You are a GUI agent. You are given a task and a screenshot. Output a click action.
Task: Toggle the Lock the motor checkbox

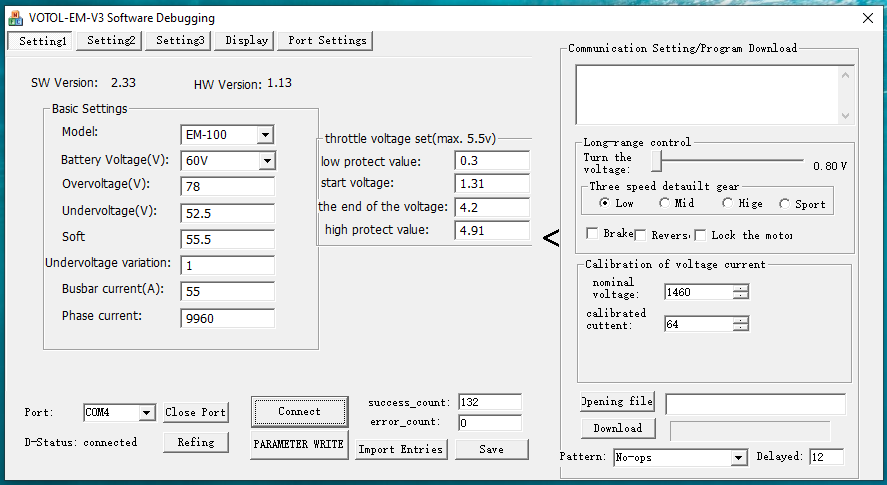[x=700, y=234]
